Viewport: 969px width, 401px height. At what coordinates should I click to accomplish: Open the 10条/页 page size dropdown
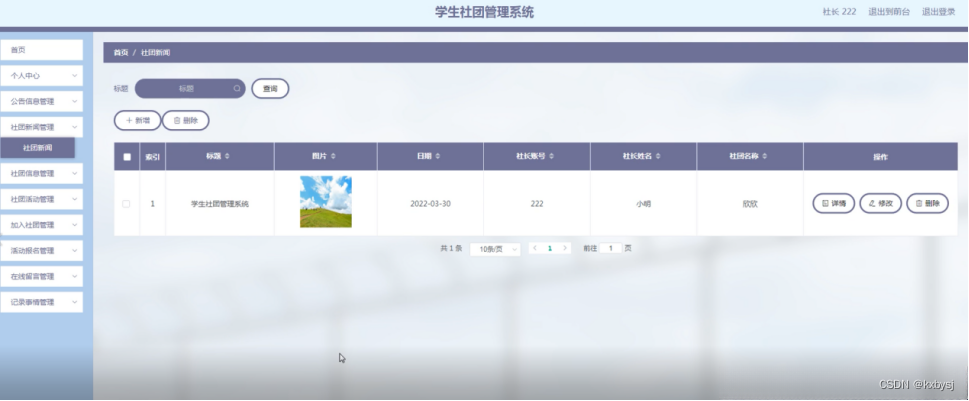click(495, 249)
